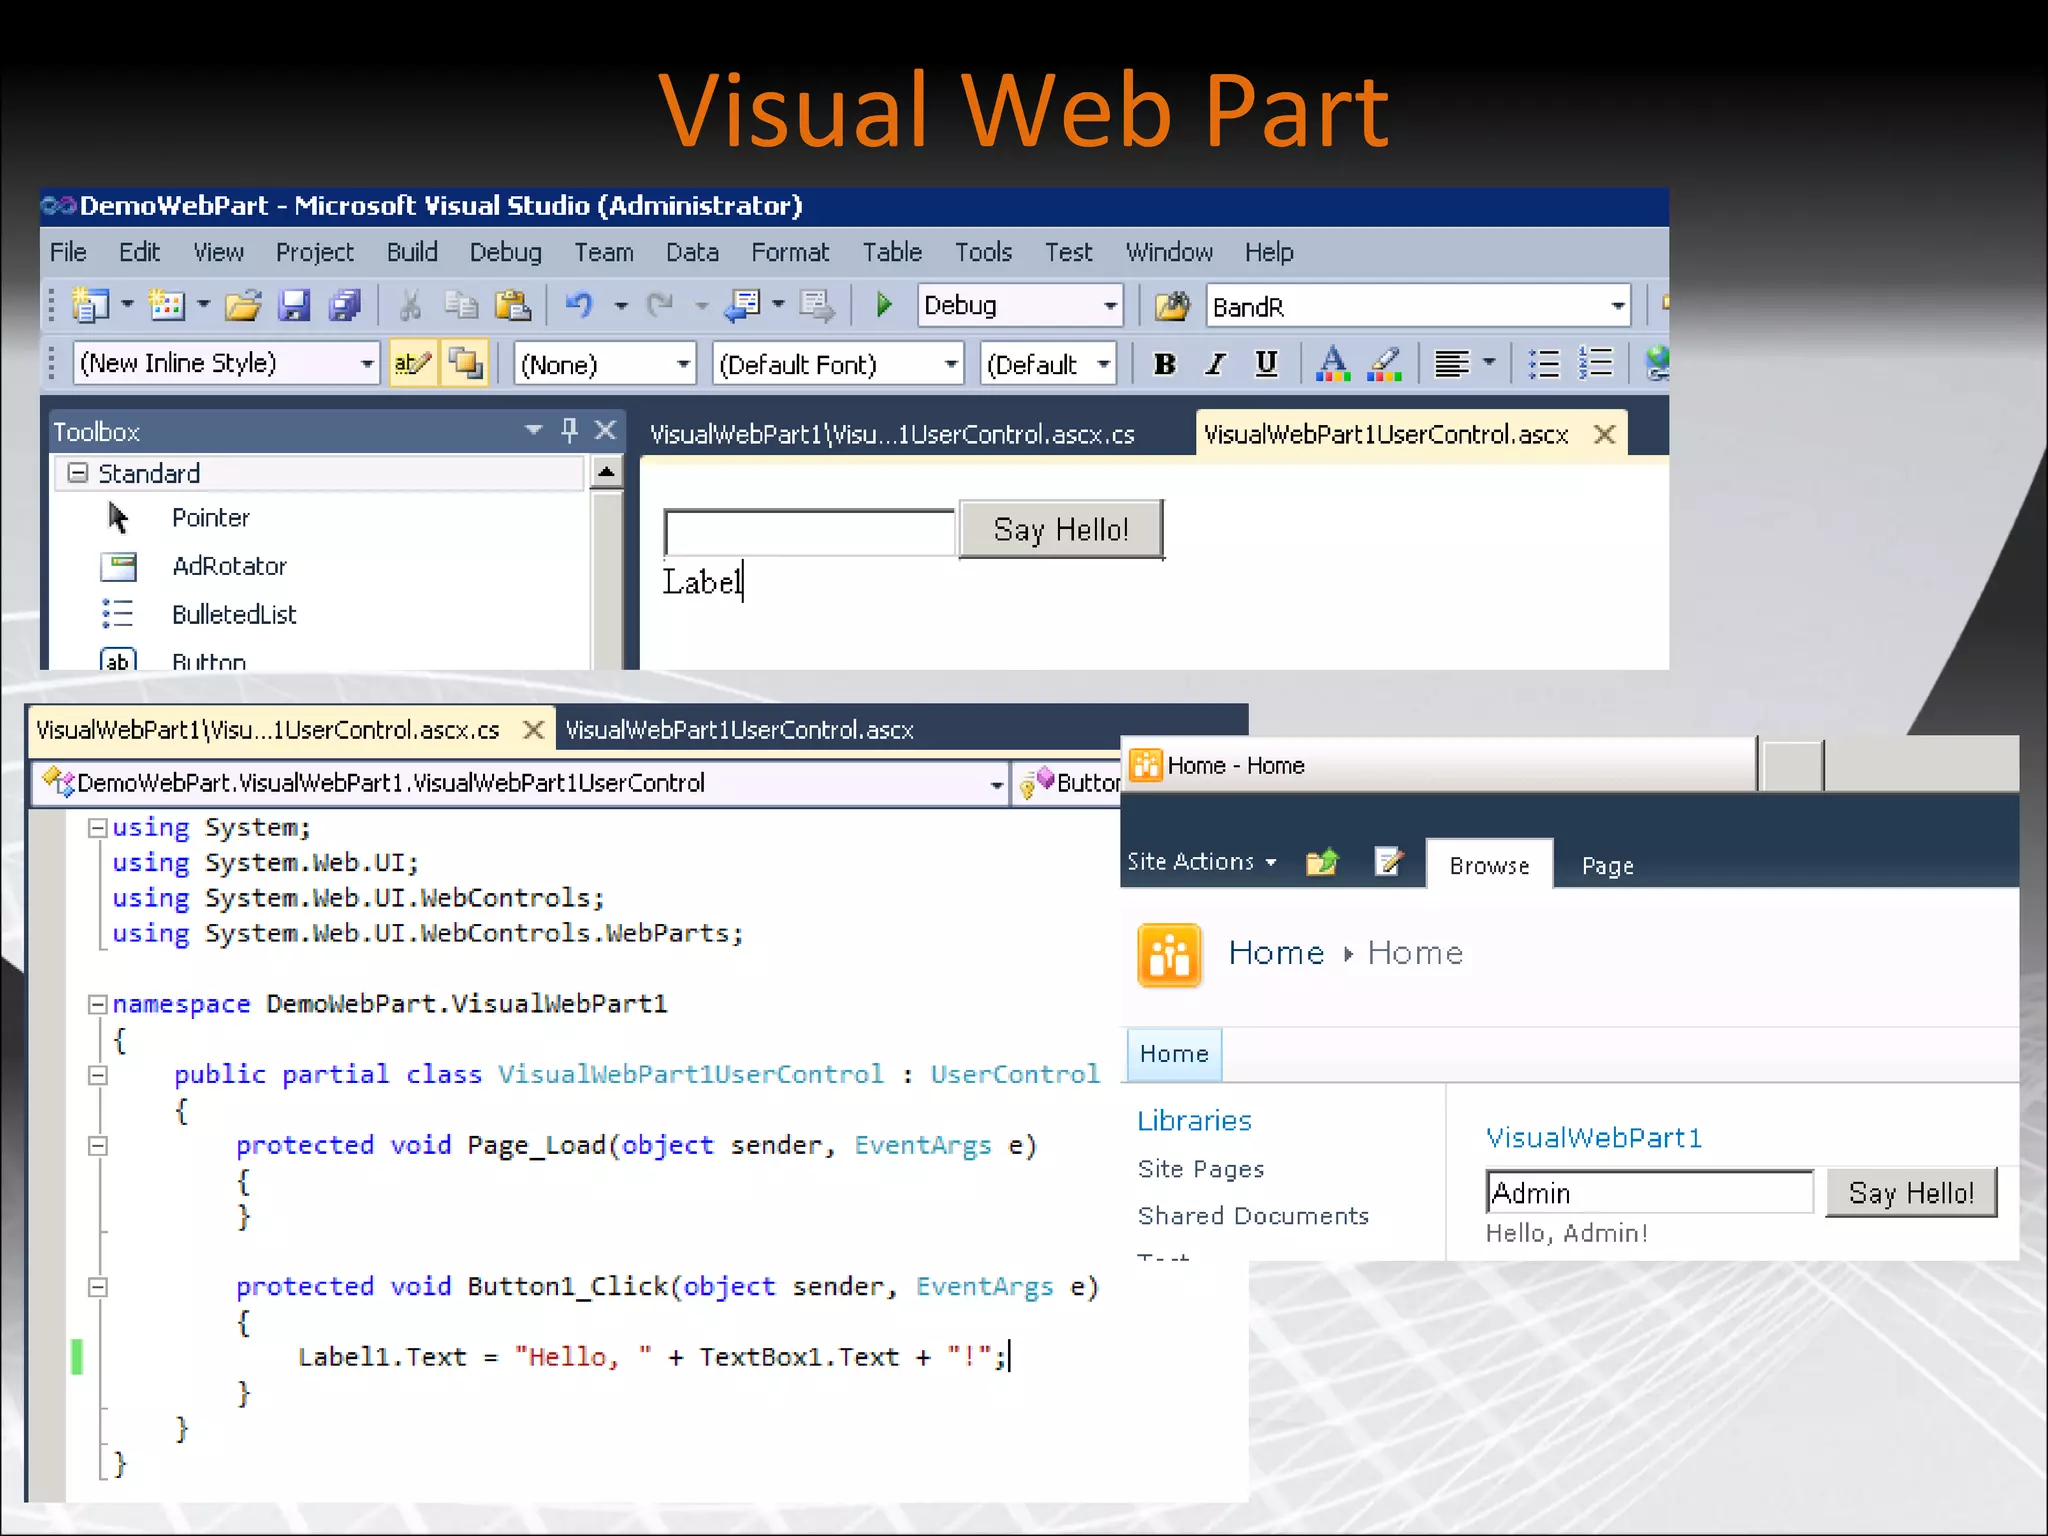2048x1536 pixels.
Task: Start debugging with green play arrow
Action: click(884, 304)
